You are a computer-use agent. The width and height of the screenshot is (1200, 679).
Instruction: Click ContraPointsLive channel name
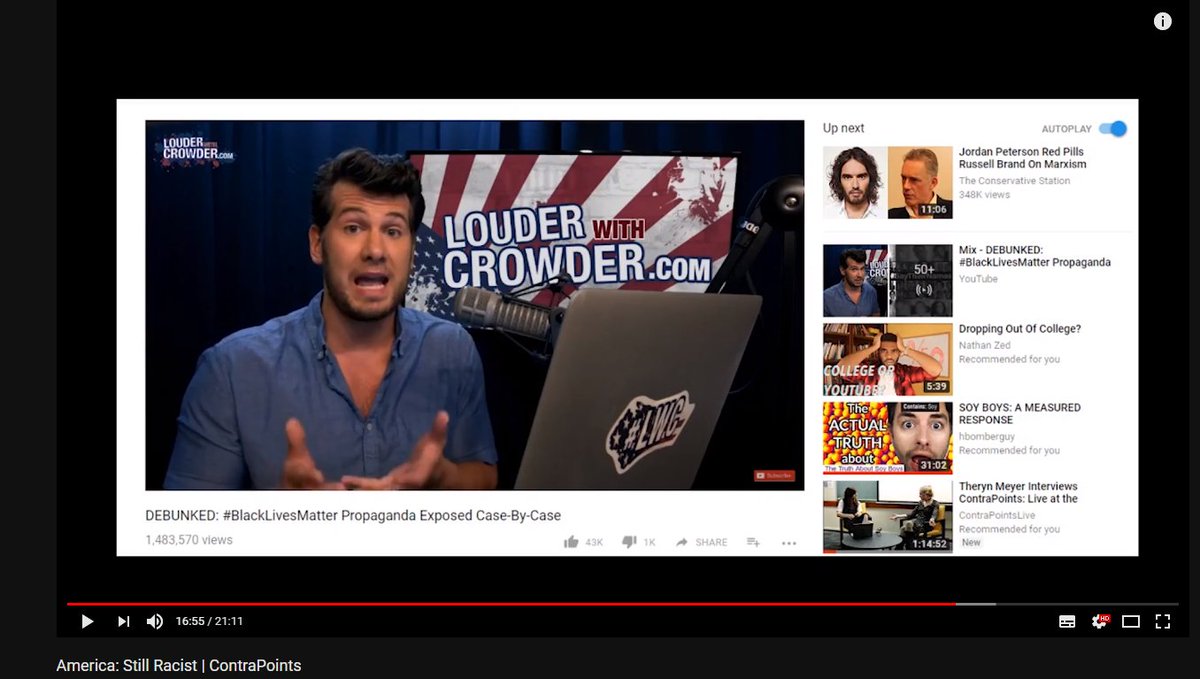tap(997, 515)
